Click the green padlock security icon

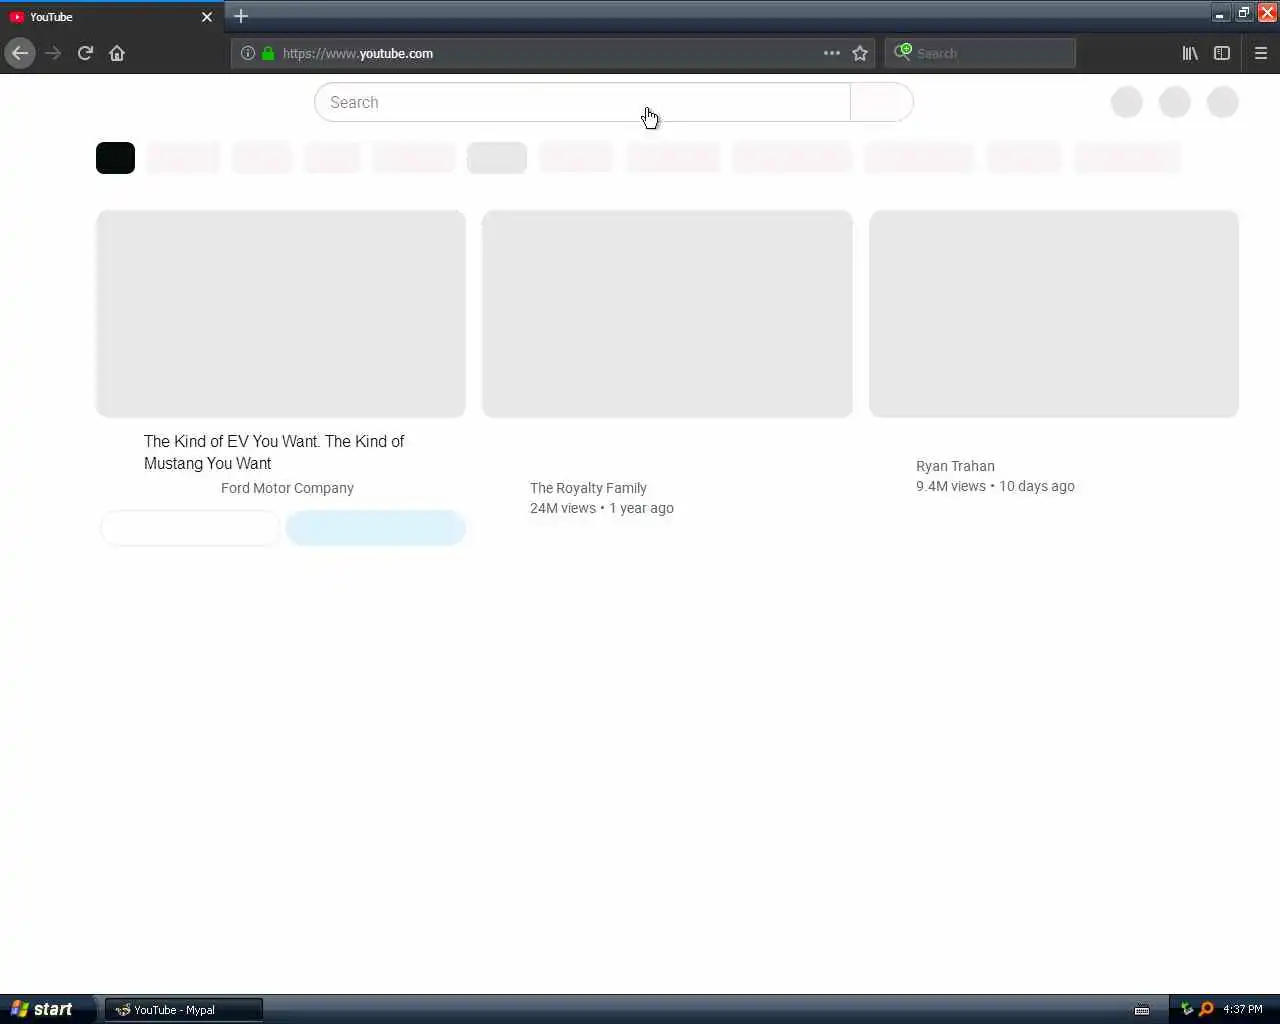click(x=268, y=53)
